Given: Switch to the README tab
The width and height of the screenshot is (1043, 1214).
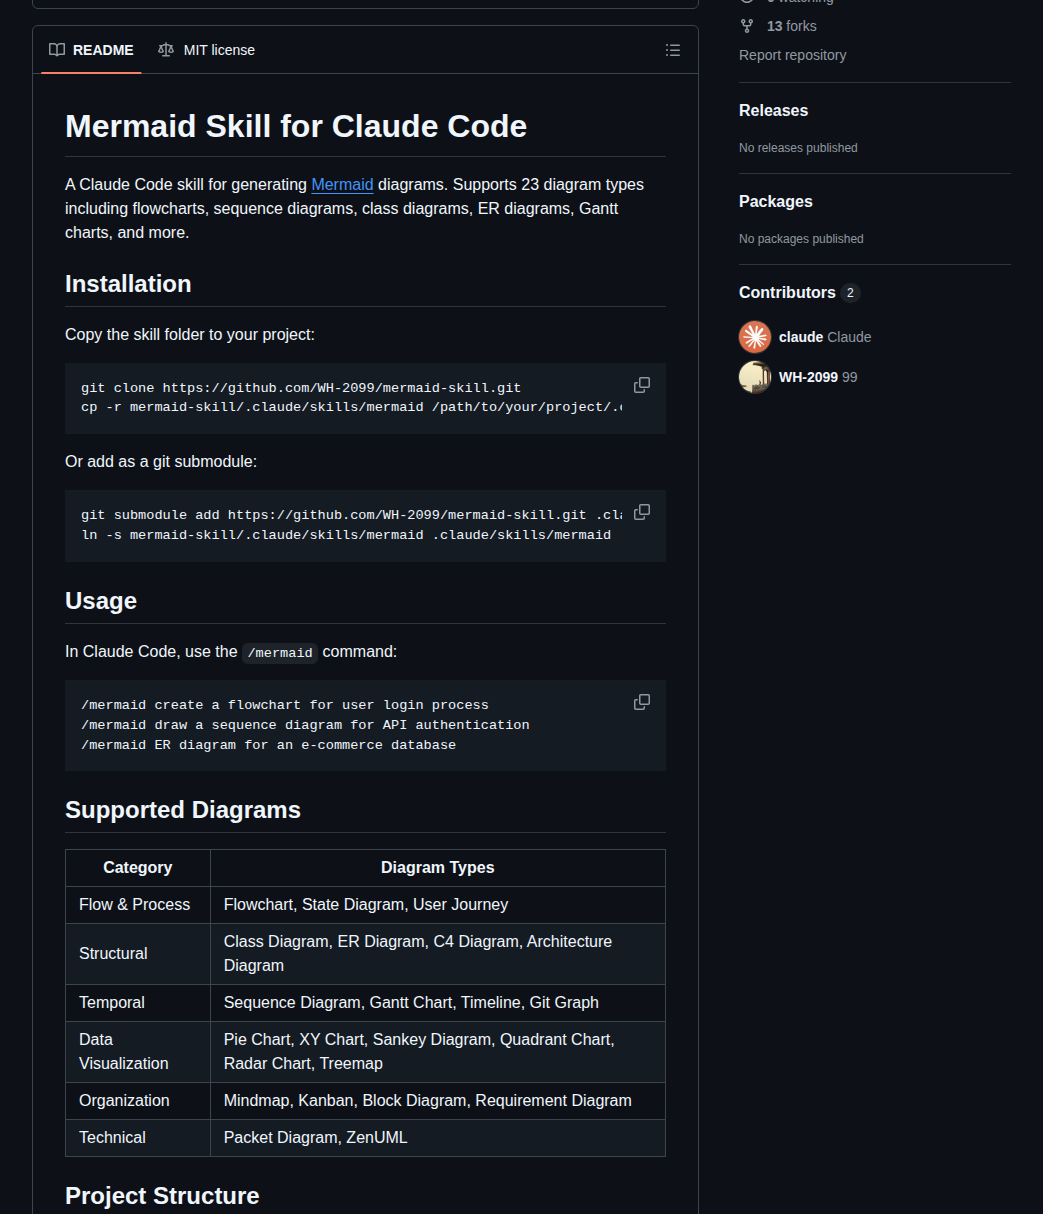Looking at the screenshot, I should pyautogui.click(x=91, y=50).
